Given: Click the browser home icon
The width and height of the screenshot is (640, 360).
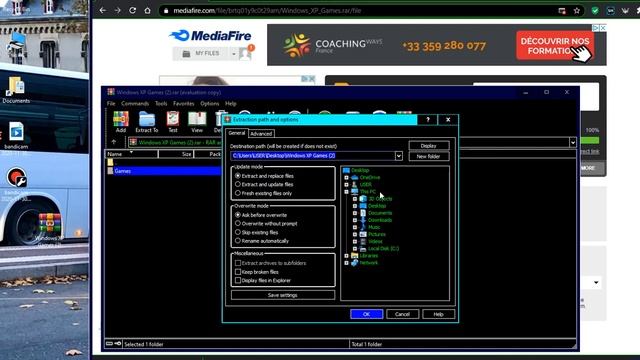Looking at the screenshot, I should pyautogui.click(x=147, y=11).
